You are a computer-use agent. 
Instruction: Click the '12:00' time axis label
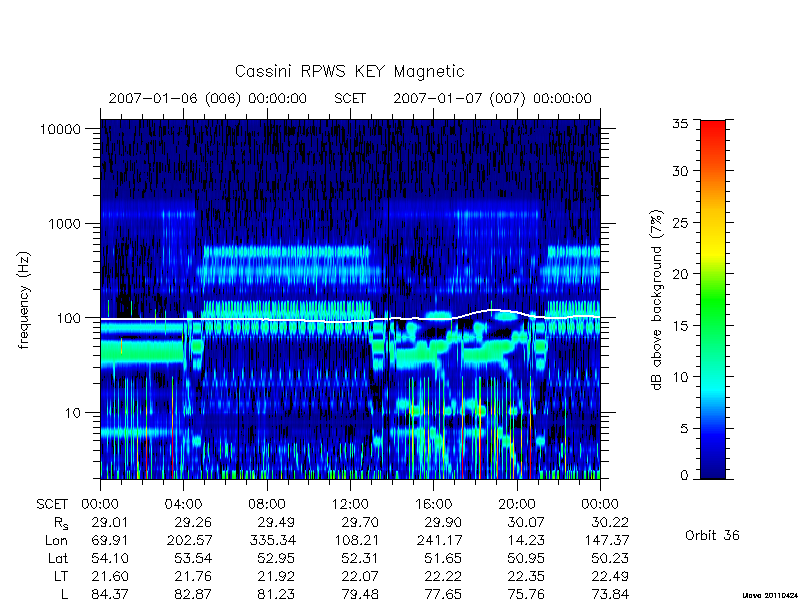(350, 505)
